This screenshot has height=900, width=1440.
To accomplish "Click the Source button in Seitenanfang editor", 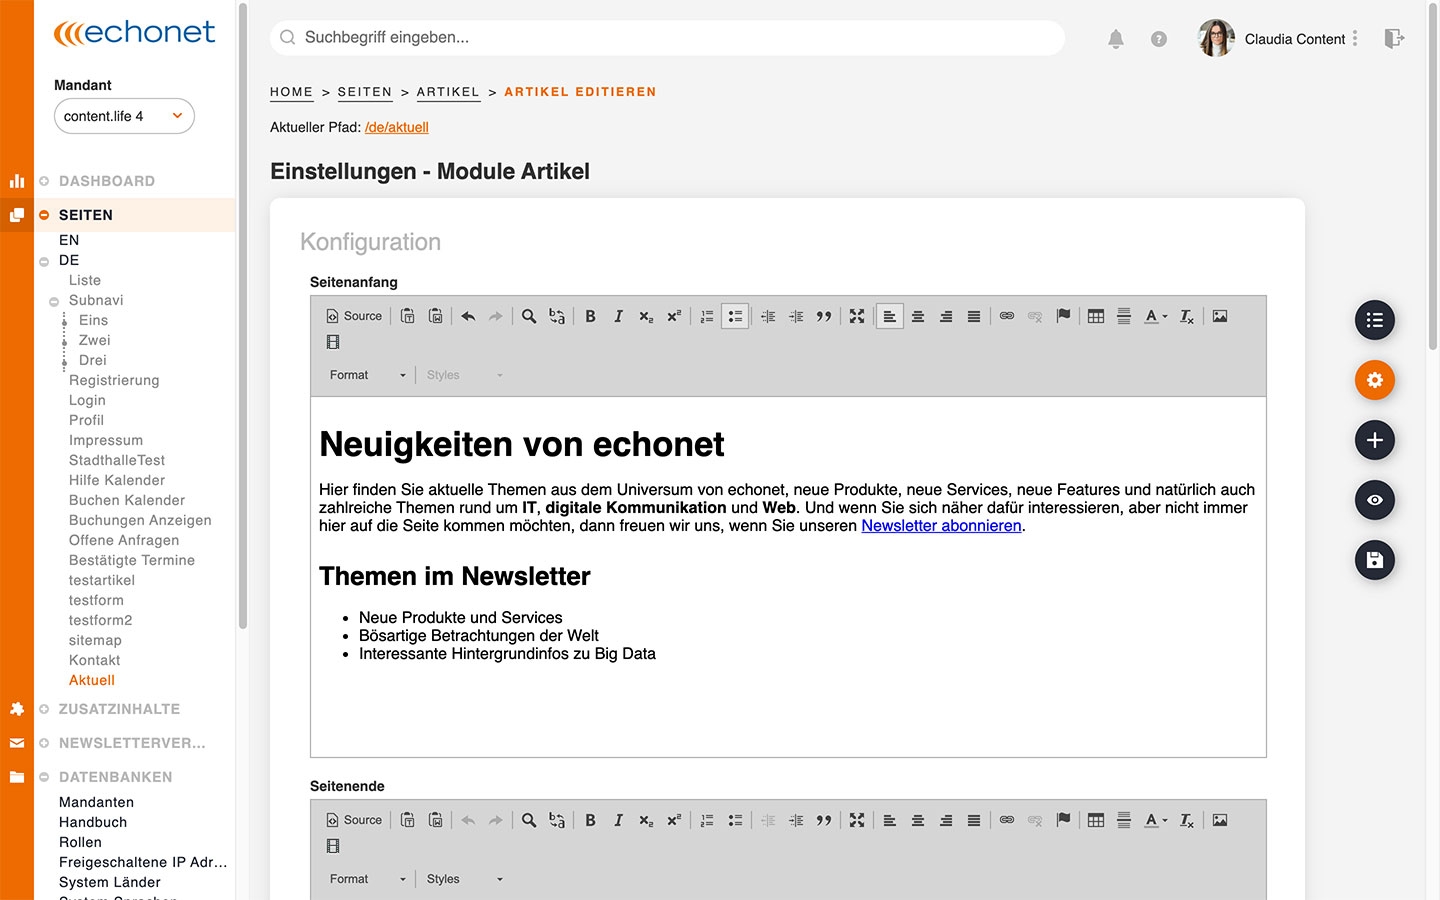I will click(x=354, y=316).
